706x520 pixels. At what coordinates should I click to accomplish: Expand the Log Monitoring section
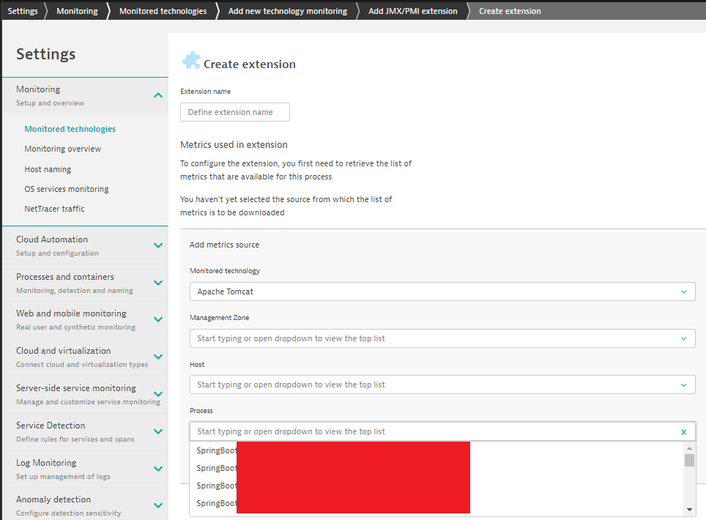pos(158,468)
